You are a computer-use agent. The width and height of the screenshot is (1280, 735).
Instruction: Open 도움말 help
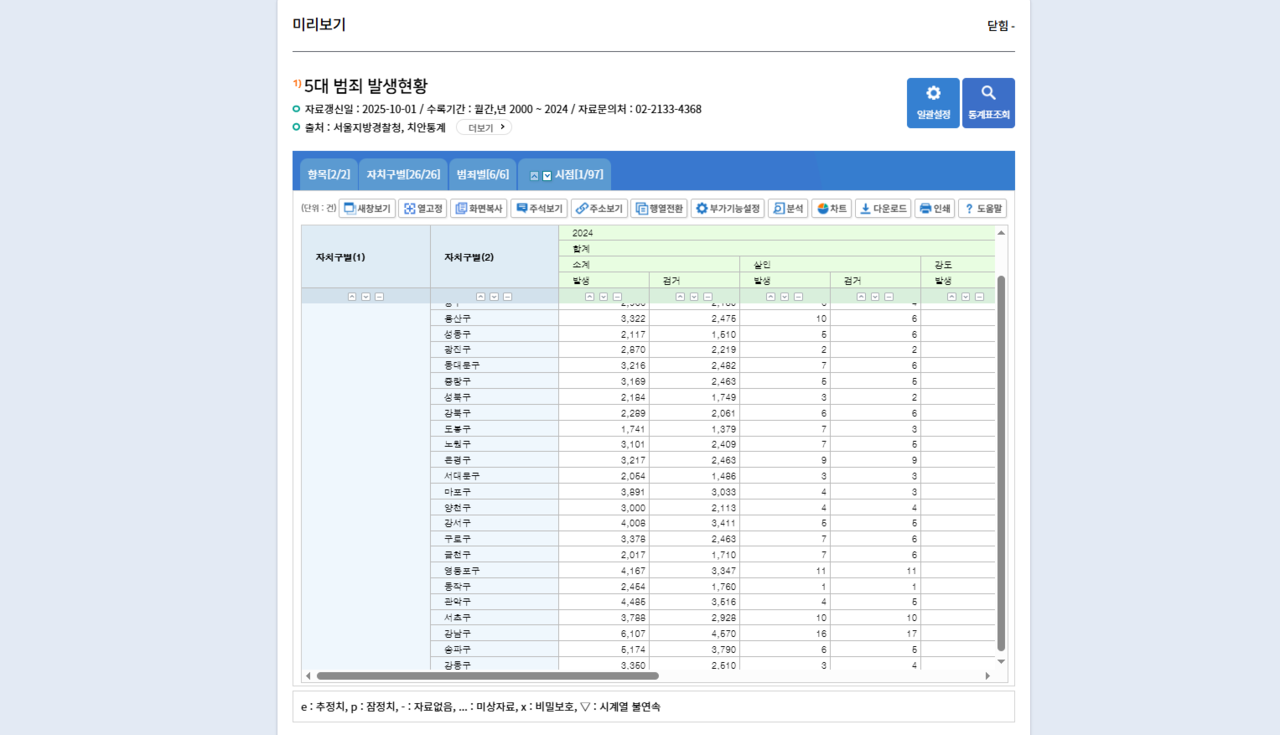[x=982, y=208]
